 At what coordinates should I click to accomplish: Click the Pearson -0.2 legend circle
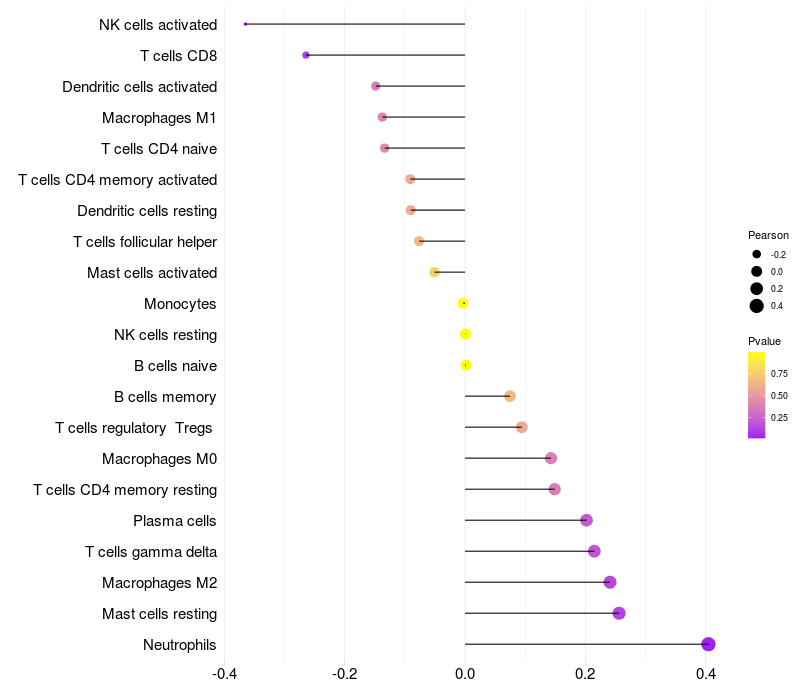tap(757, 254)
